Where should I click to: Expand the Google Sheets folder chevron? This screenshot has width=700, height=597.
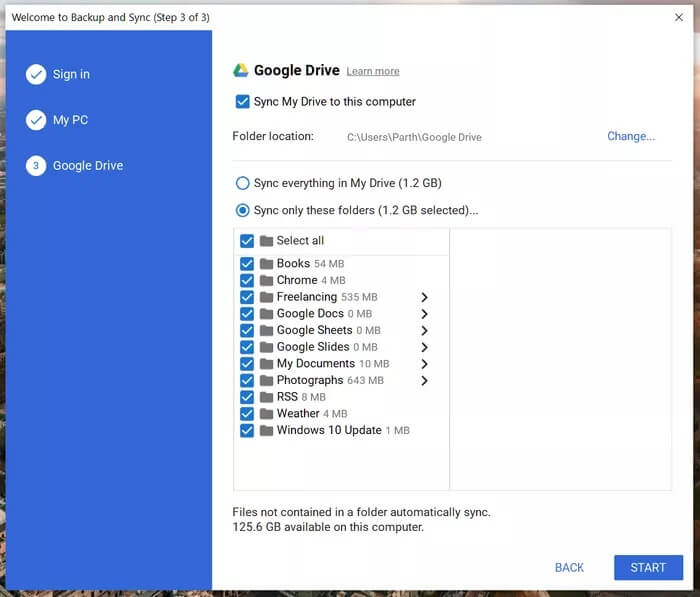pyautogui.click(x=424, y=330)
